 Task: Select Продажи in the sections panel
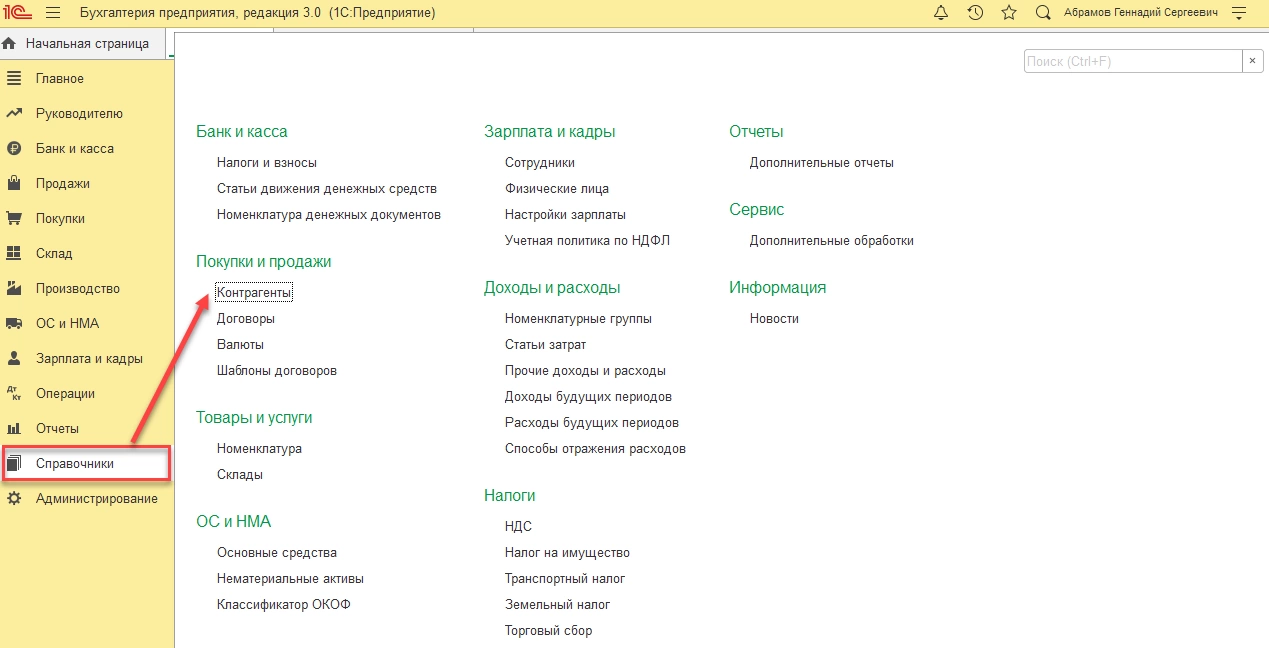63,184
